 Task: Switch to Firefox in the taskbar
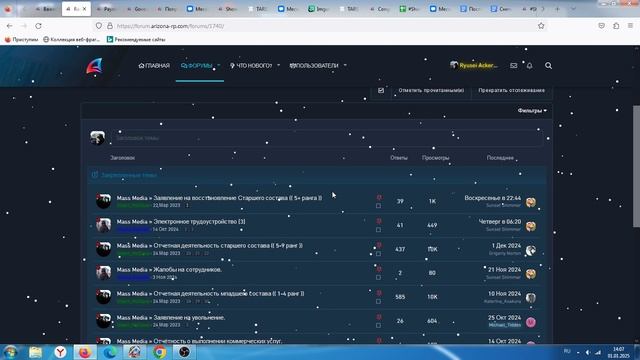click(85, 352)
